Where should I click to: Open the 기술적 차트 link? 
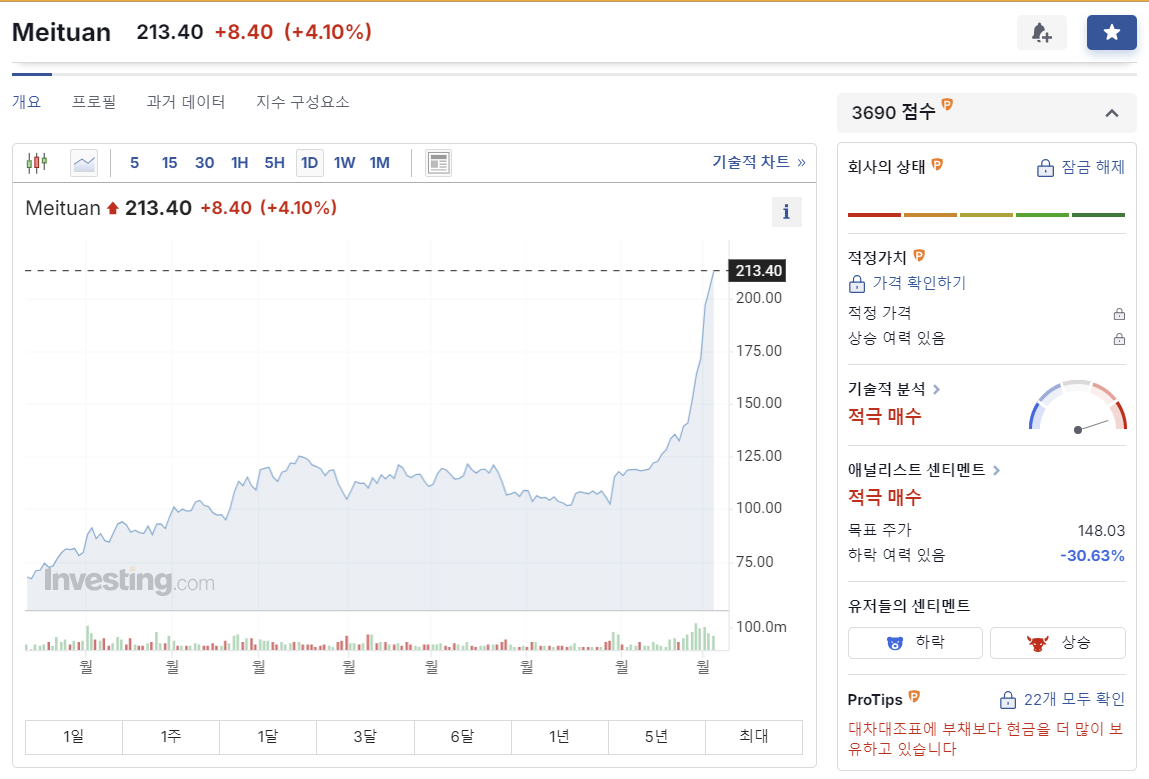[x=752, y=162]
